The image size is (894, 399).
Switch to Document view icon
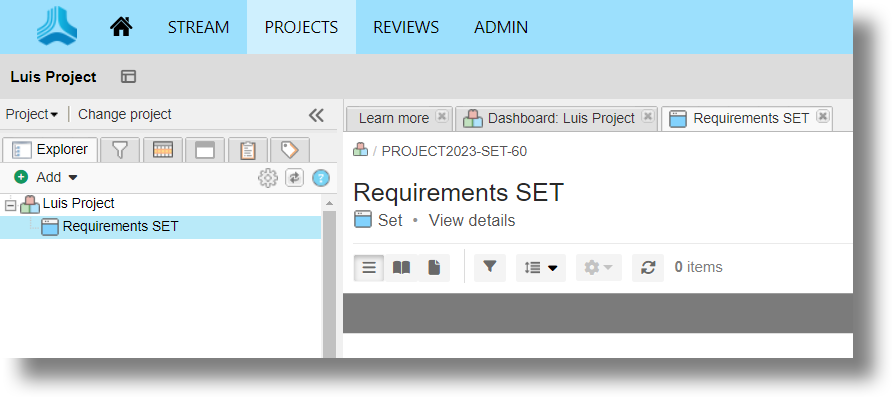[x=434, y=267]
